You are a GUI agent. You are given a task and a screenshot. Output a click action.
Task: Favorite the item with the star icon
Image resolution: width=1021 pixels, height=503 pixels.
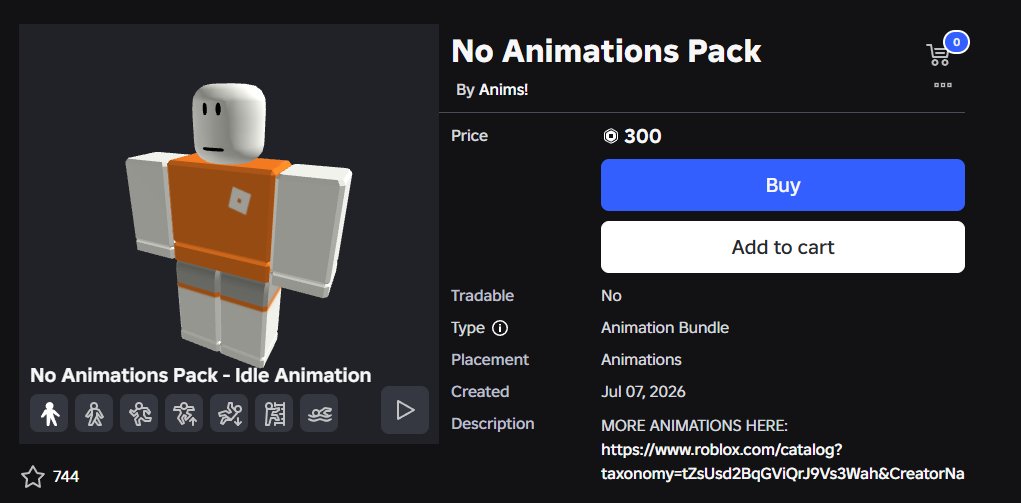coord(33,477)
